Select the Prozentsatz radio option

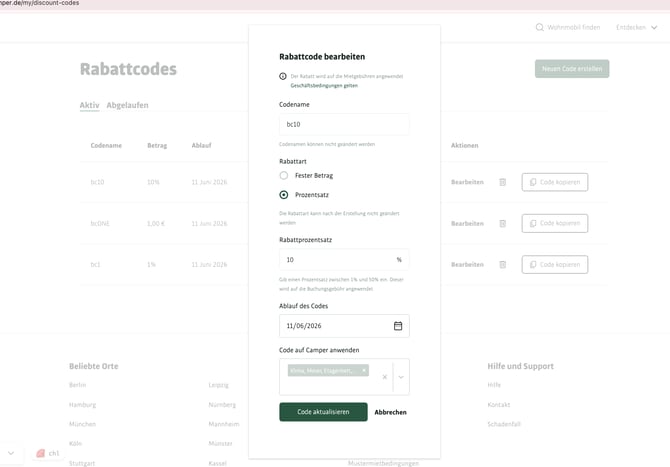(x=284, y=195)
